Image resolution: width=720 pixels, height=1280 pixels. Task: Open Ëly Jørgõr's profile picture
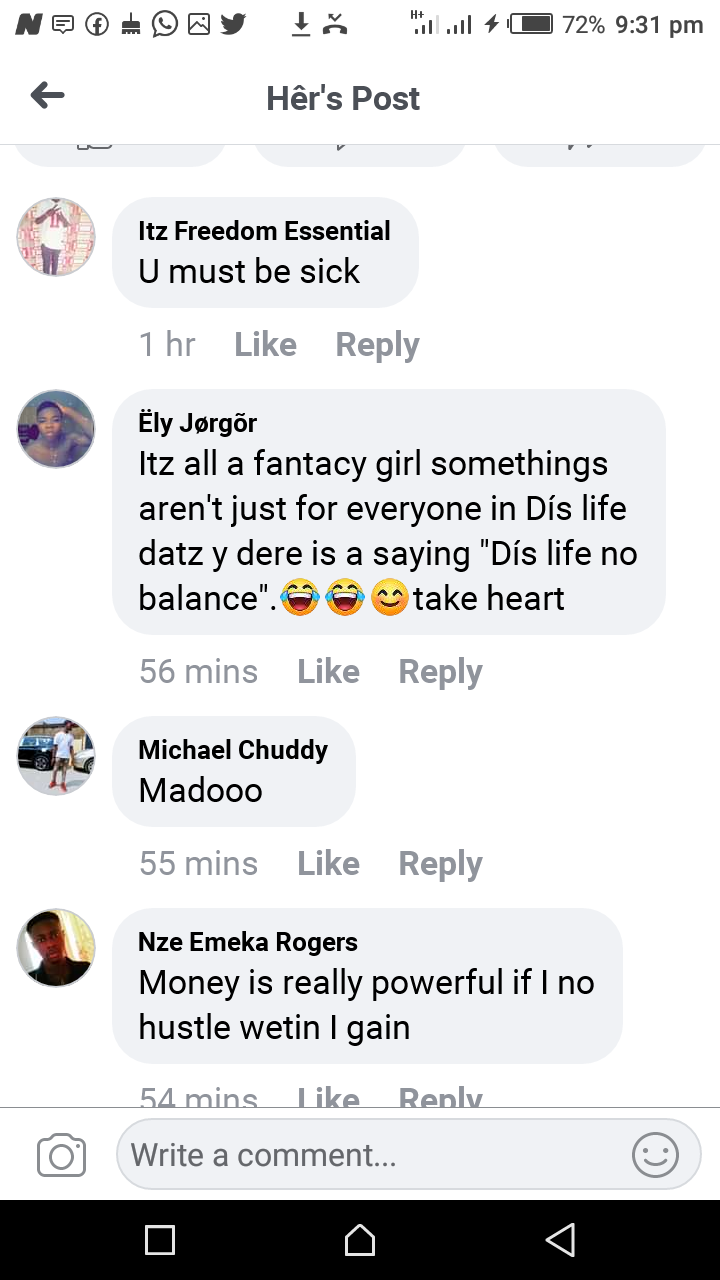(x=56, y=429)
